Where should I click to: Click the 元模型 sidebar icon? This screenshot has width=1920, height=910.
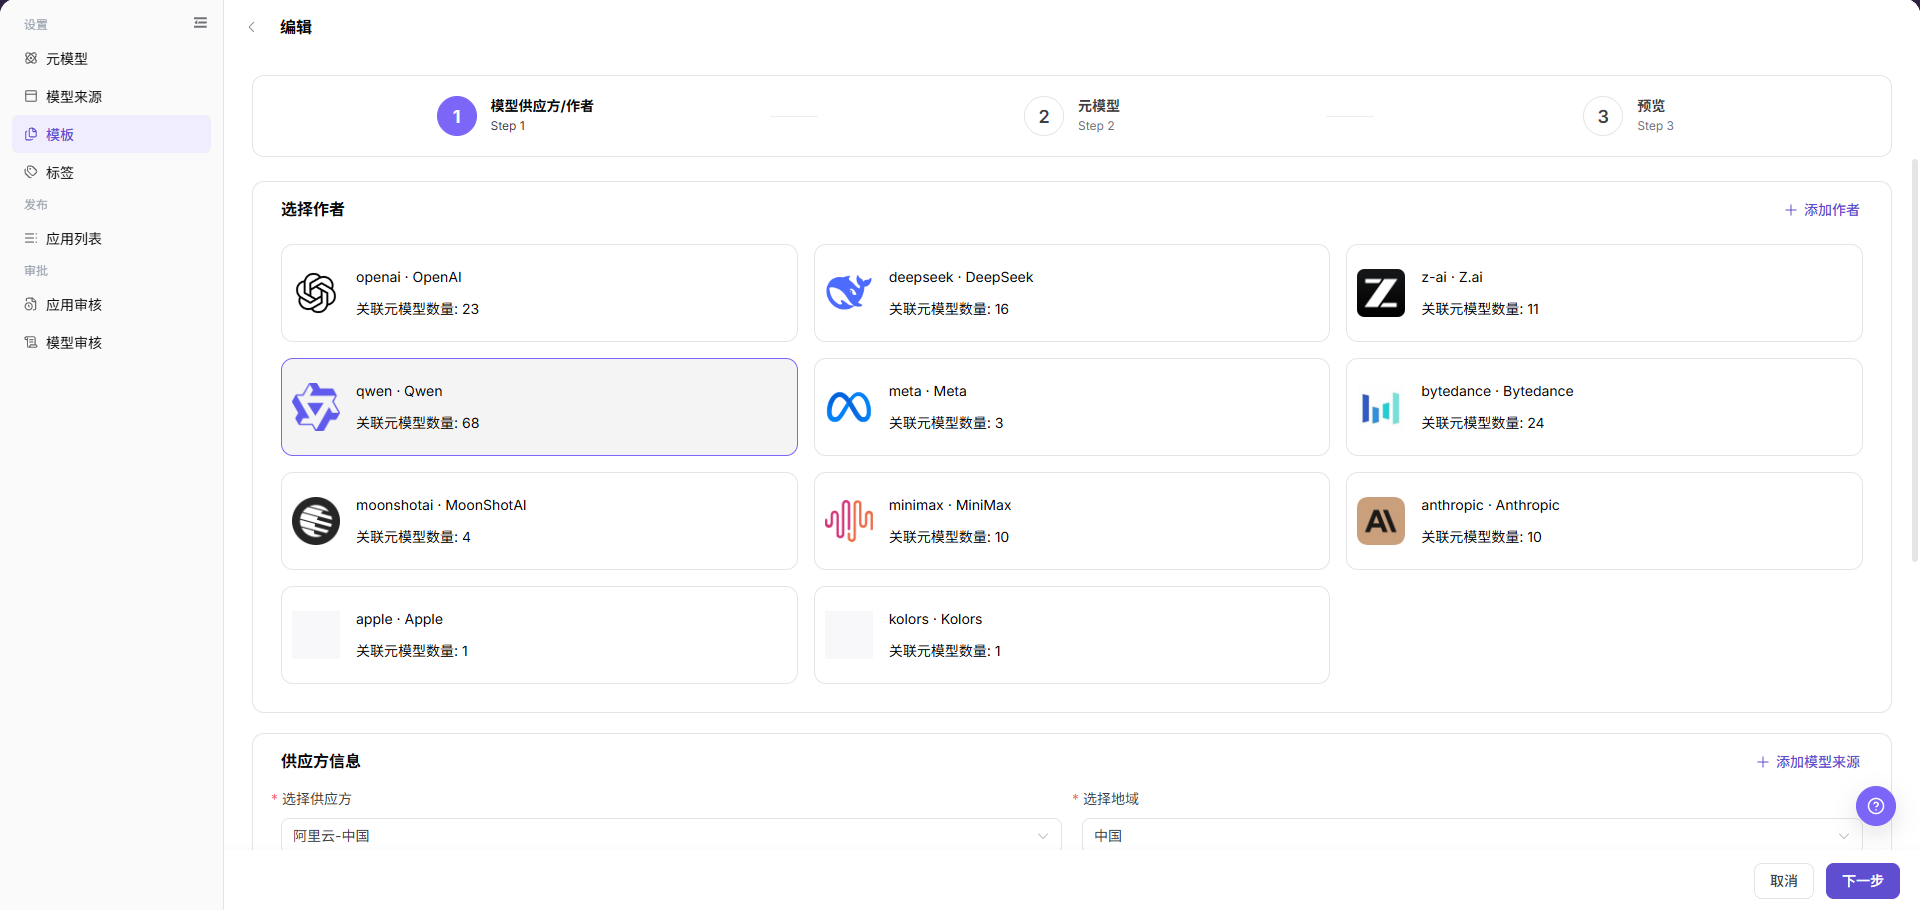tap(31, 59)
